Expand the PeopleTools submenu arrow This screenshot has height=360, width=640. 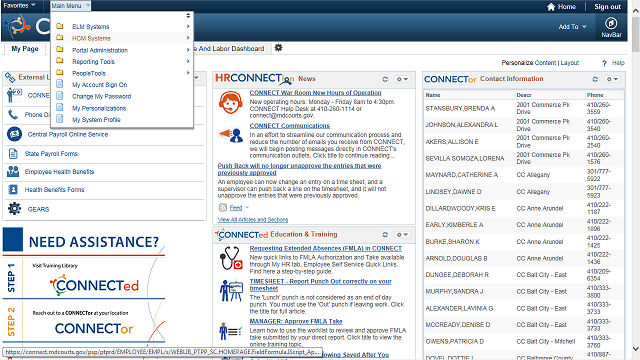click(188, 73)
